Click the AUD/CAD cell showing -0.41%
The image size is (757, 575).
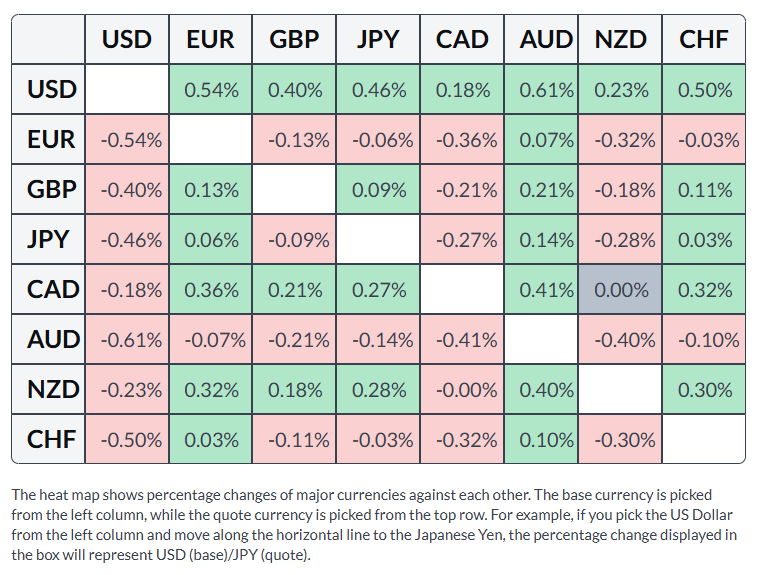(x=463, y=340)
